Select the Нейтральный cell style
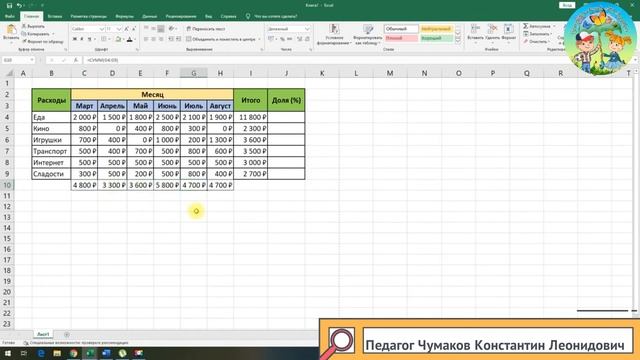Image resolution: width=640 pixels, height=360 pixels. pos(436,29)
